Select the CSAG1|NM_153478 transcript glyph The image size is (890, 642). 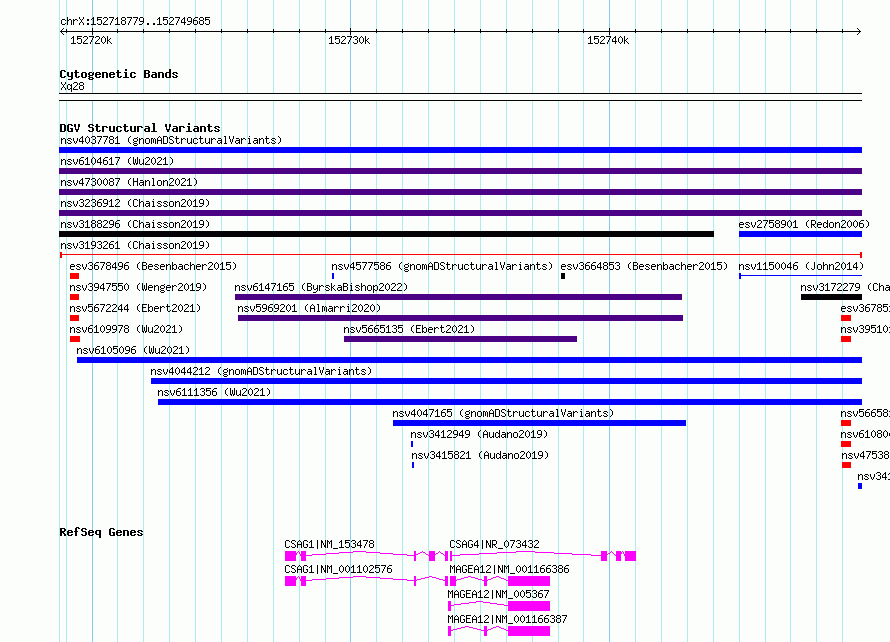tap(365, 556)
